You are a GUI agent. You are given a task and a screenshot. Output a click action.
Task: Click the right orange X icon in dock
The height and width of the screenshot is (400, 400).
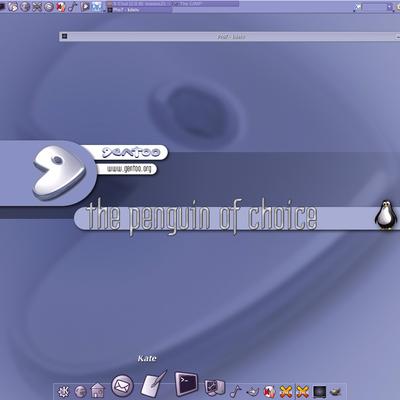302,392
